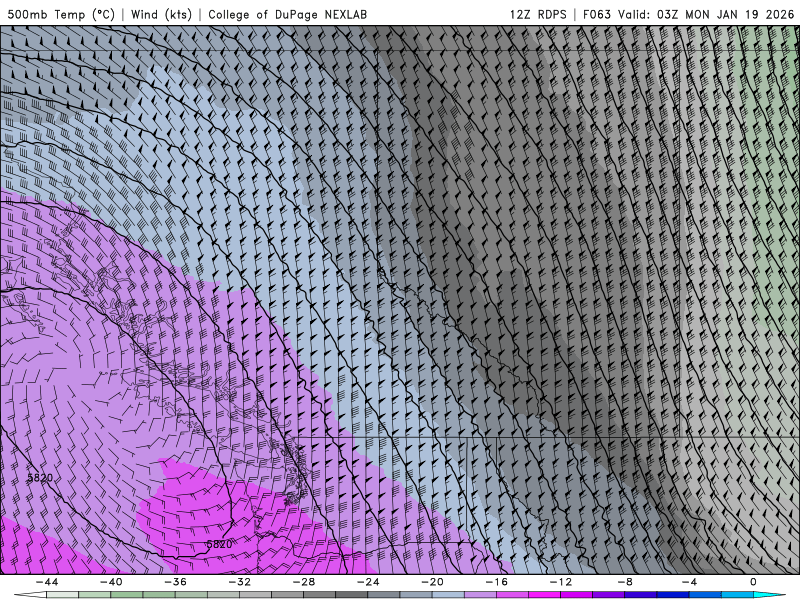Viewport: 800px width, 600px height.
Task: Click the 0 color scale label
Action: click(x=753, y=582)
